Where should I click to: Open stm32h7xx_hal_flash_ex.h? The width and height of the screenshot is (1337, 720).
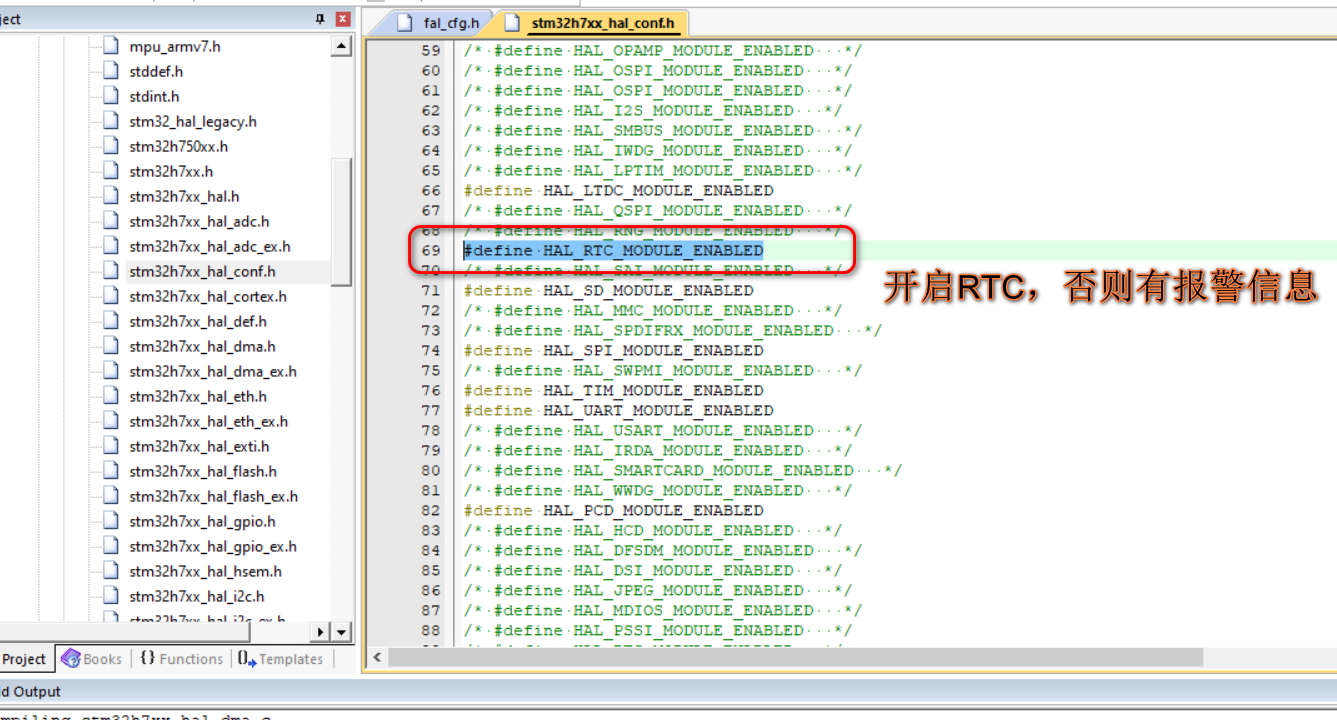(x=214, y=496)
